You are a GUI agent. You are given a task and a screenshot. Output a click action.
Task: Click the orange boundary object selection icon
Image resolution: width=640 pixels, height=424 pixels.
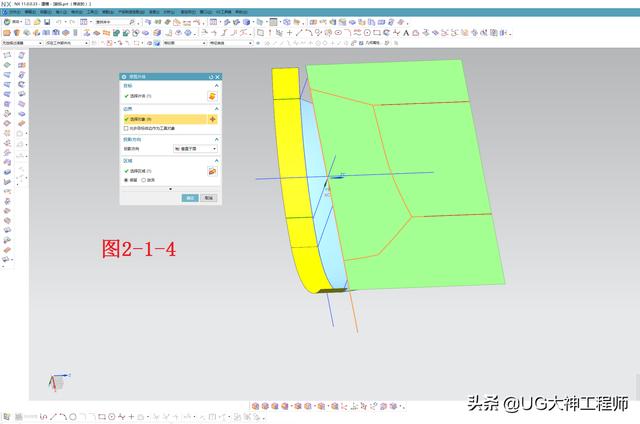(x=212, y=119)
